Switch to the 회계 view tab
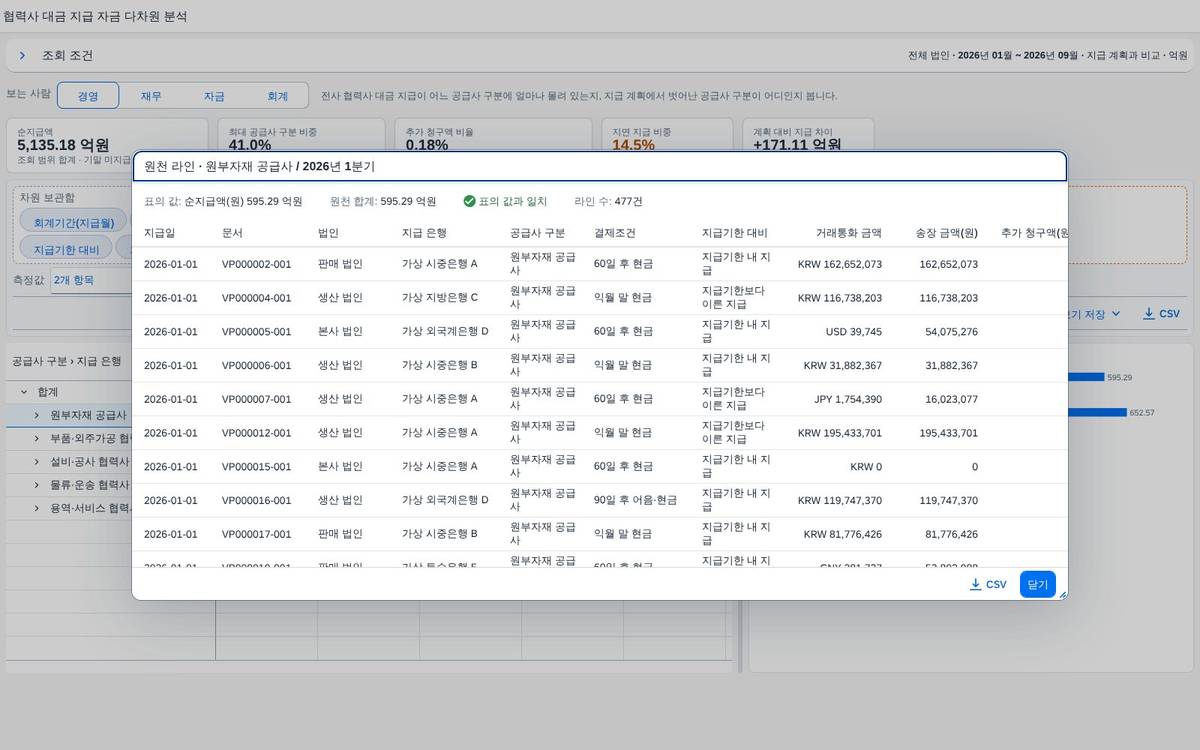Screen dimensions: 1200x750 [277, 96]
